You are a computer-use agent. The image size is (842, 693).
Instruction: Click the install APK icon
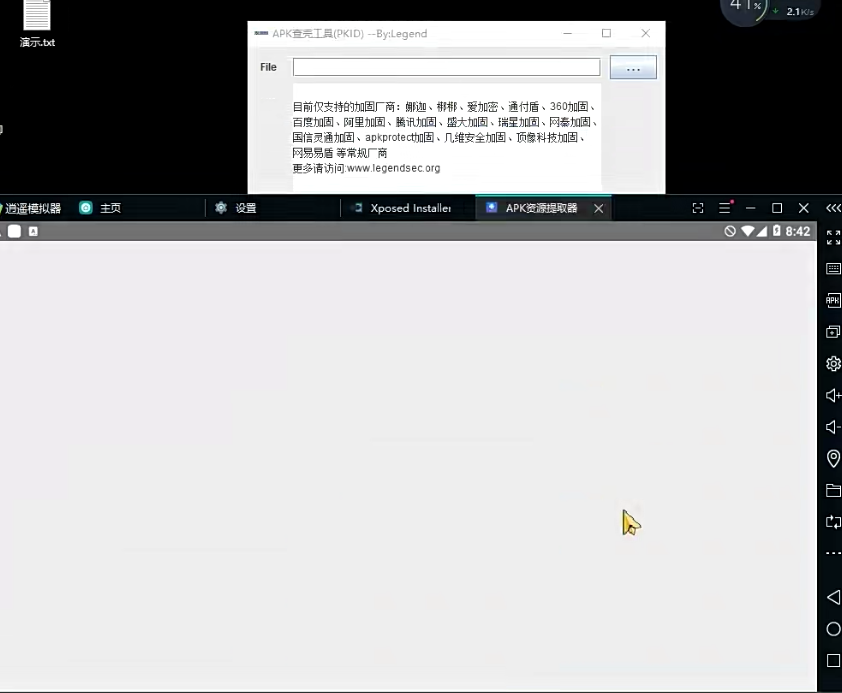pos(833,300)
